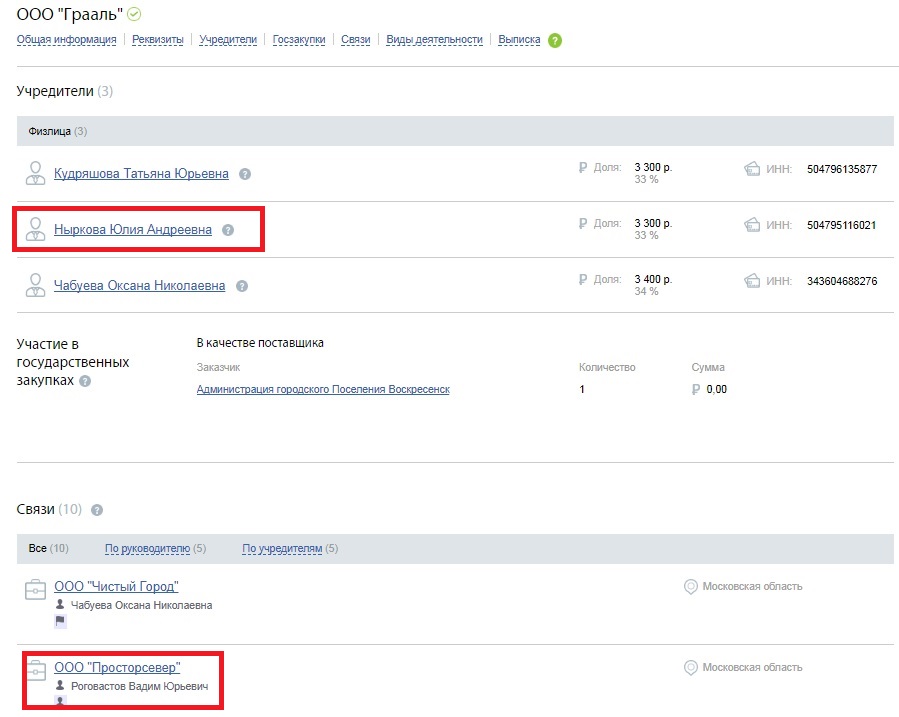Open Администрация городского Поселения Воскресенск link
This screenshot has width=899, height=717.
tap(323, 389)
